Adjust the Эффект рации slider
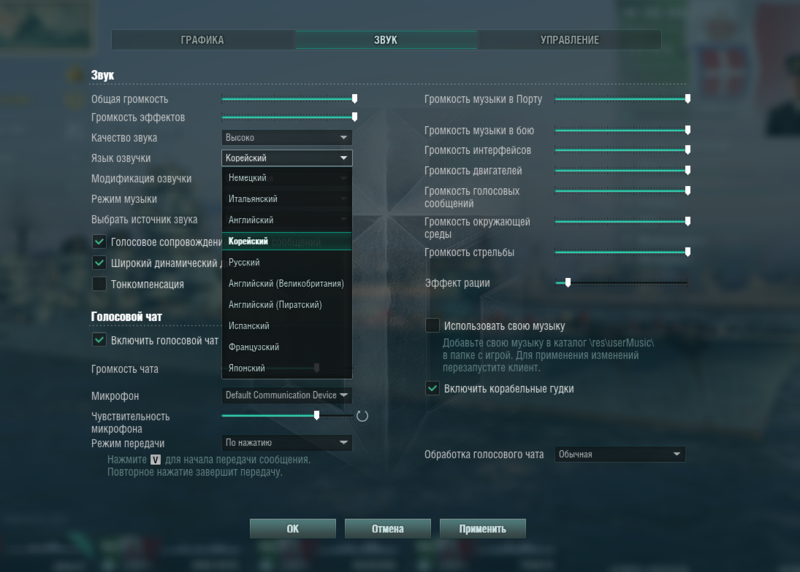 (621, 282)
